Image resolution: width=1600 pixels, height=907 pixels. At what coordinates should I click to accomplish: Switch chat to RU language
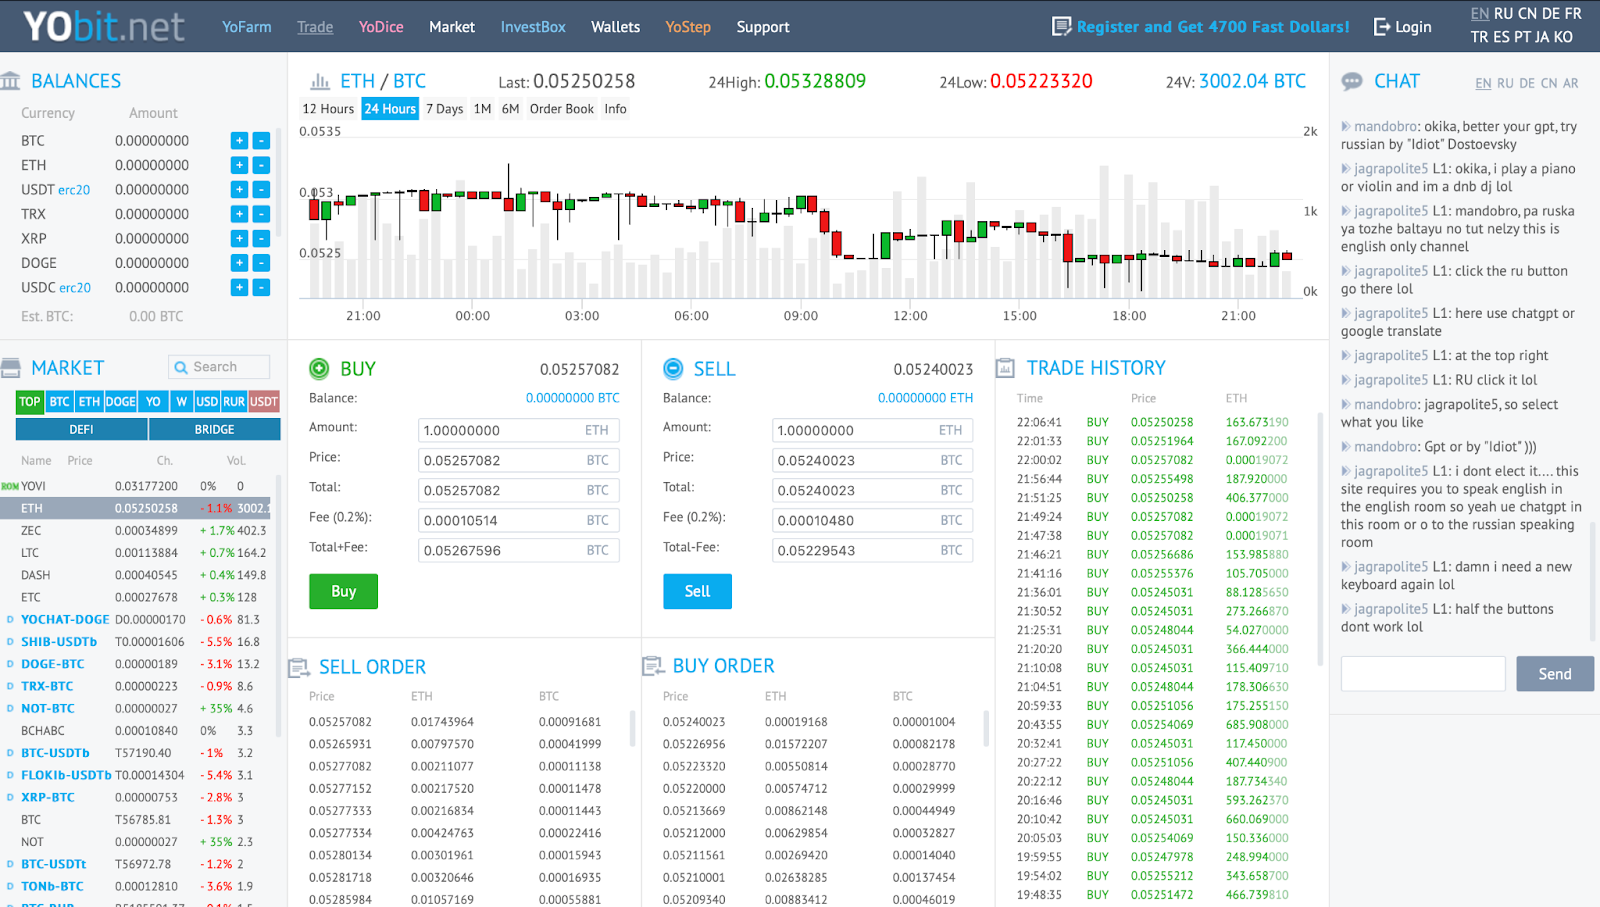(x=1505, y=83)
